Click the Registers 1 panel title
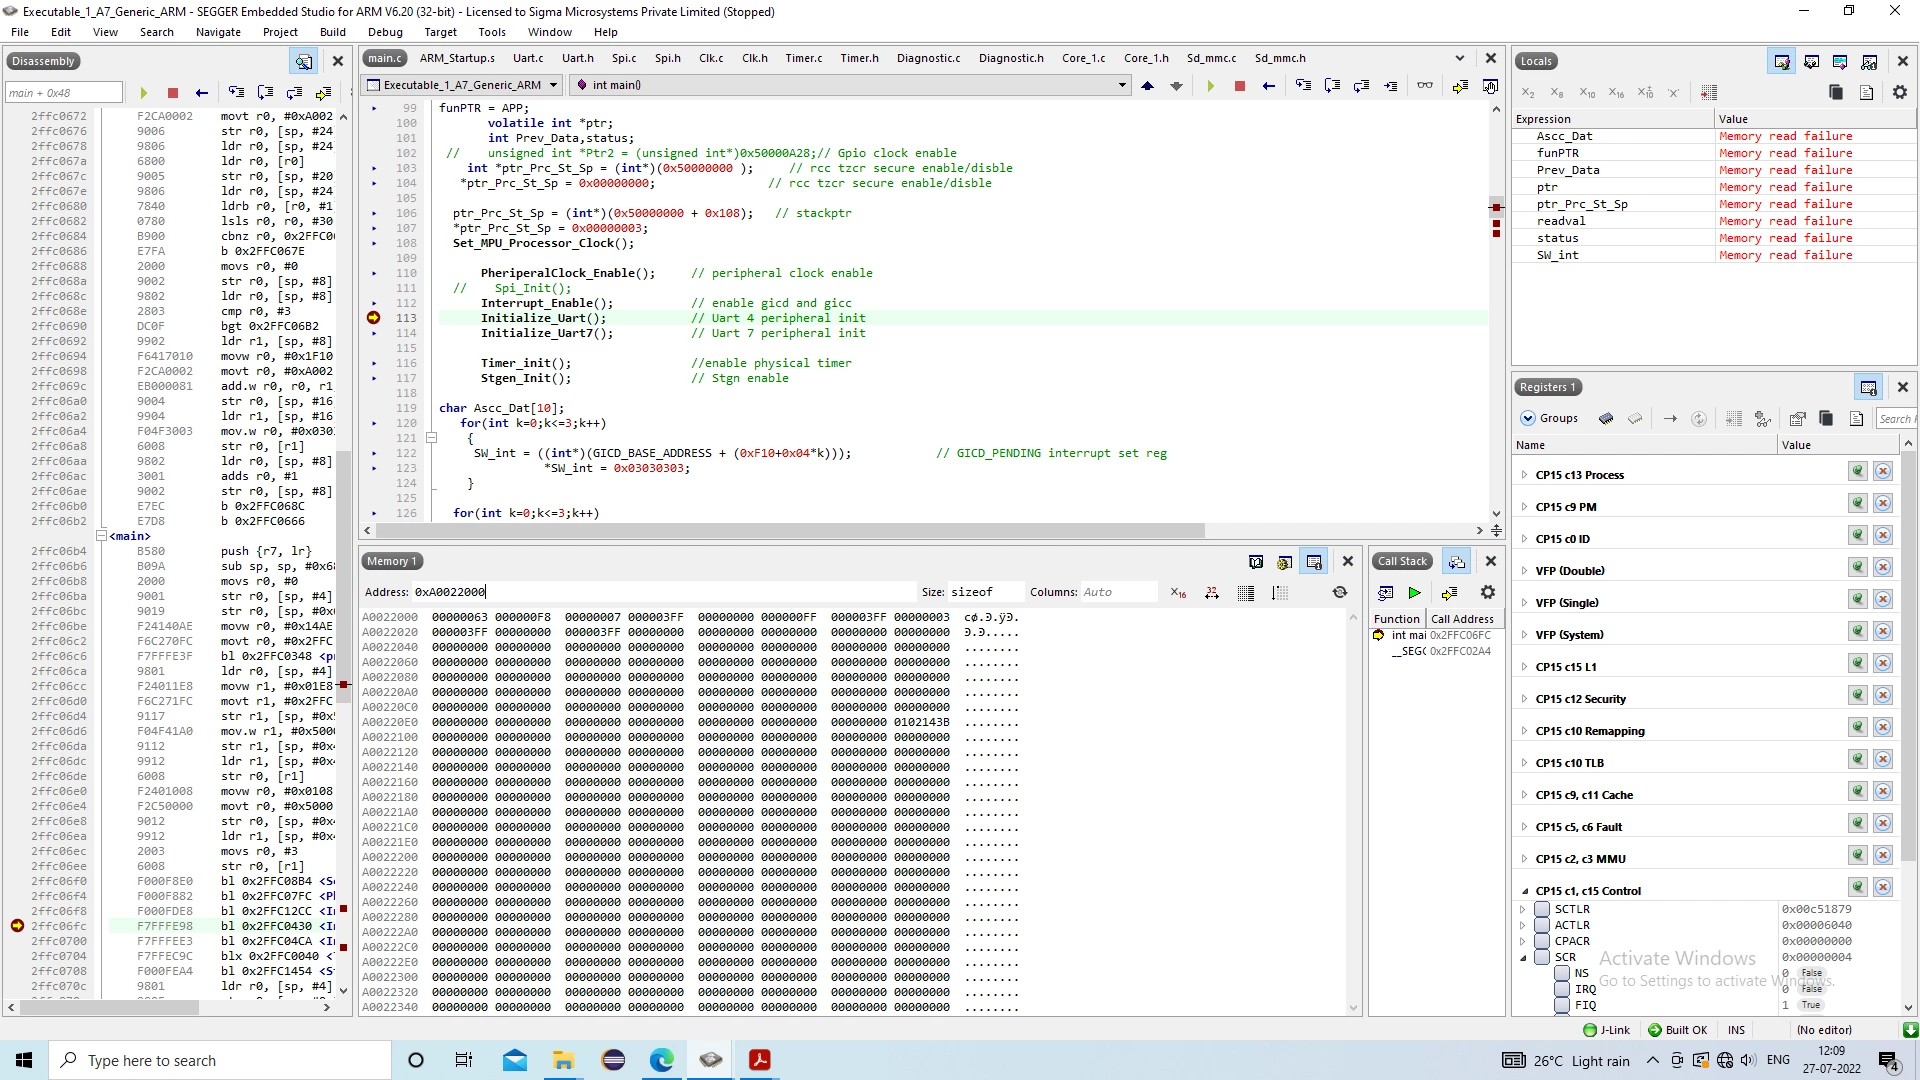 (1547, 388)
